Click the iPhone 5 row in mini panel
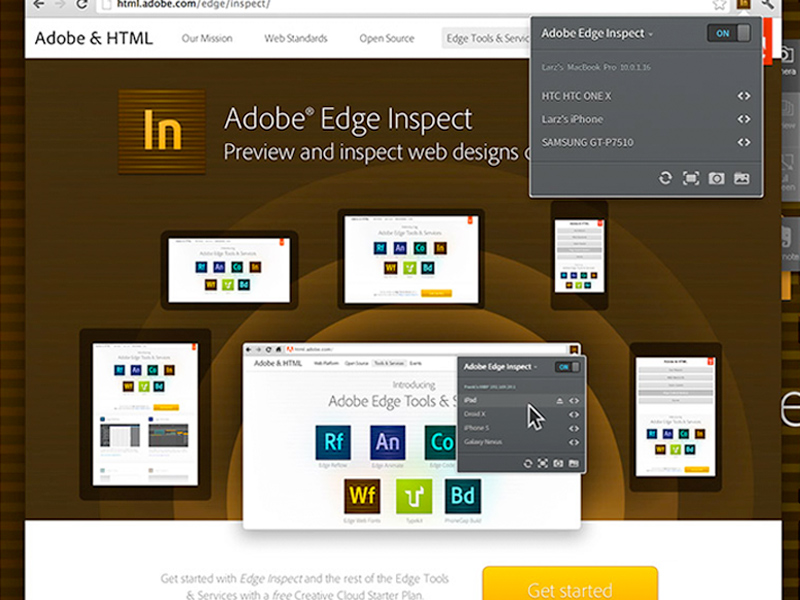800x600 pixels. pos(521,428)
